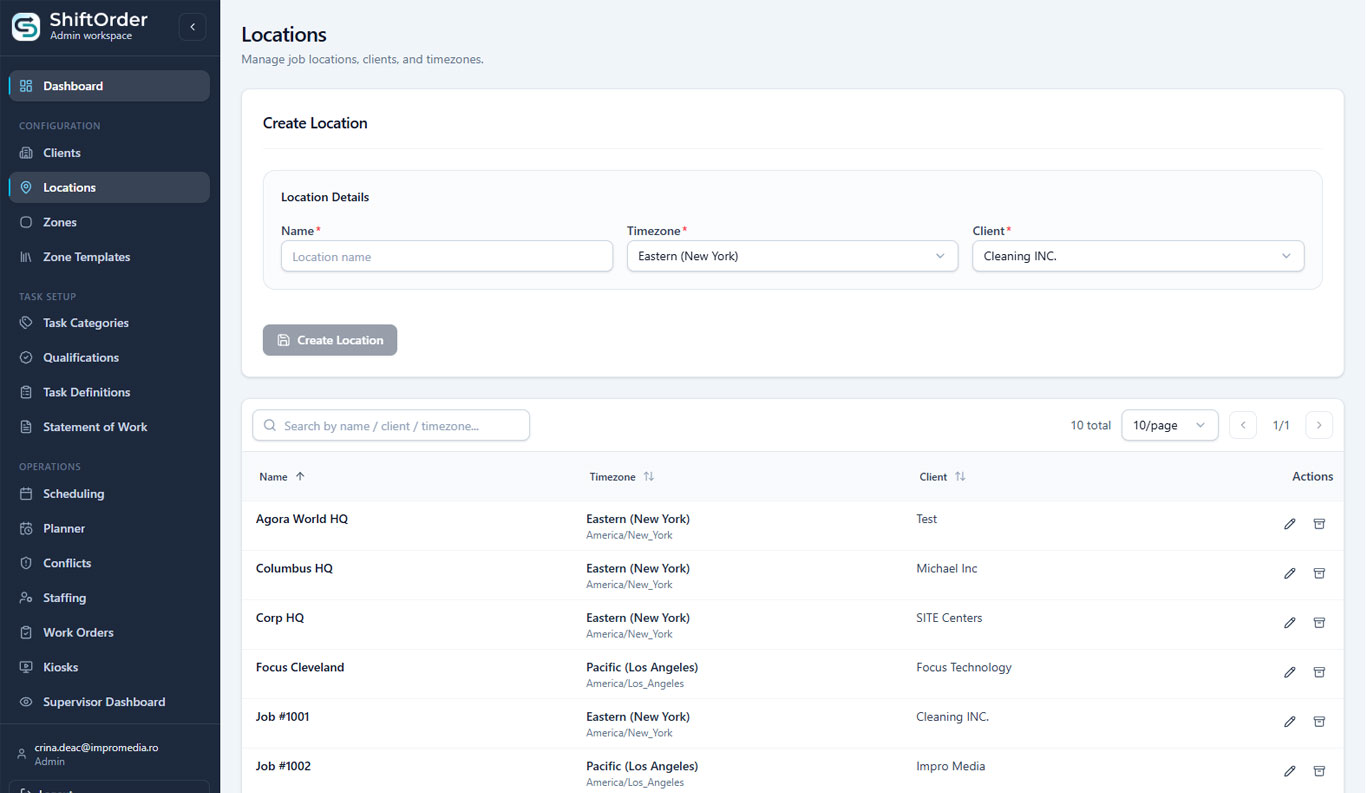Open Clients in the sidebar
Image resolution: width=1366 pixels, height=793 pixels.
109,153
